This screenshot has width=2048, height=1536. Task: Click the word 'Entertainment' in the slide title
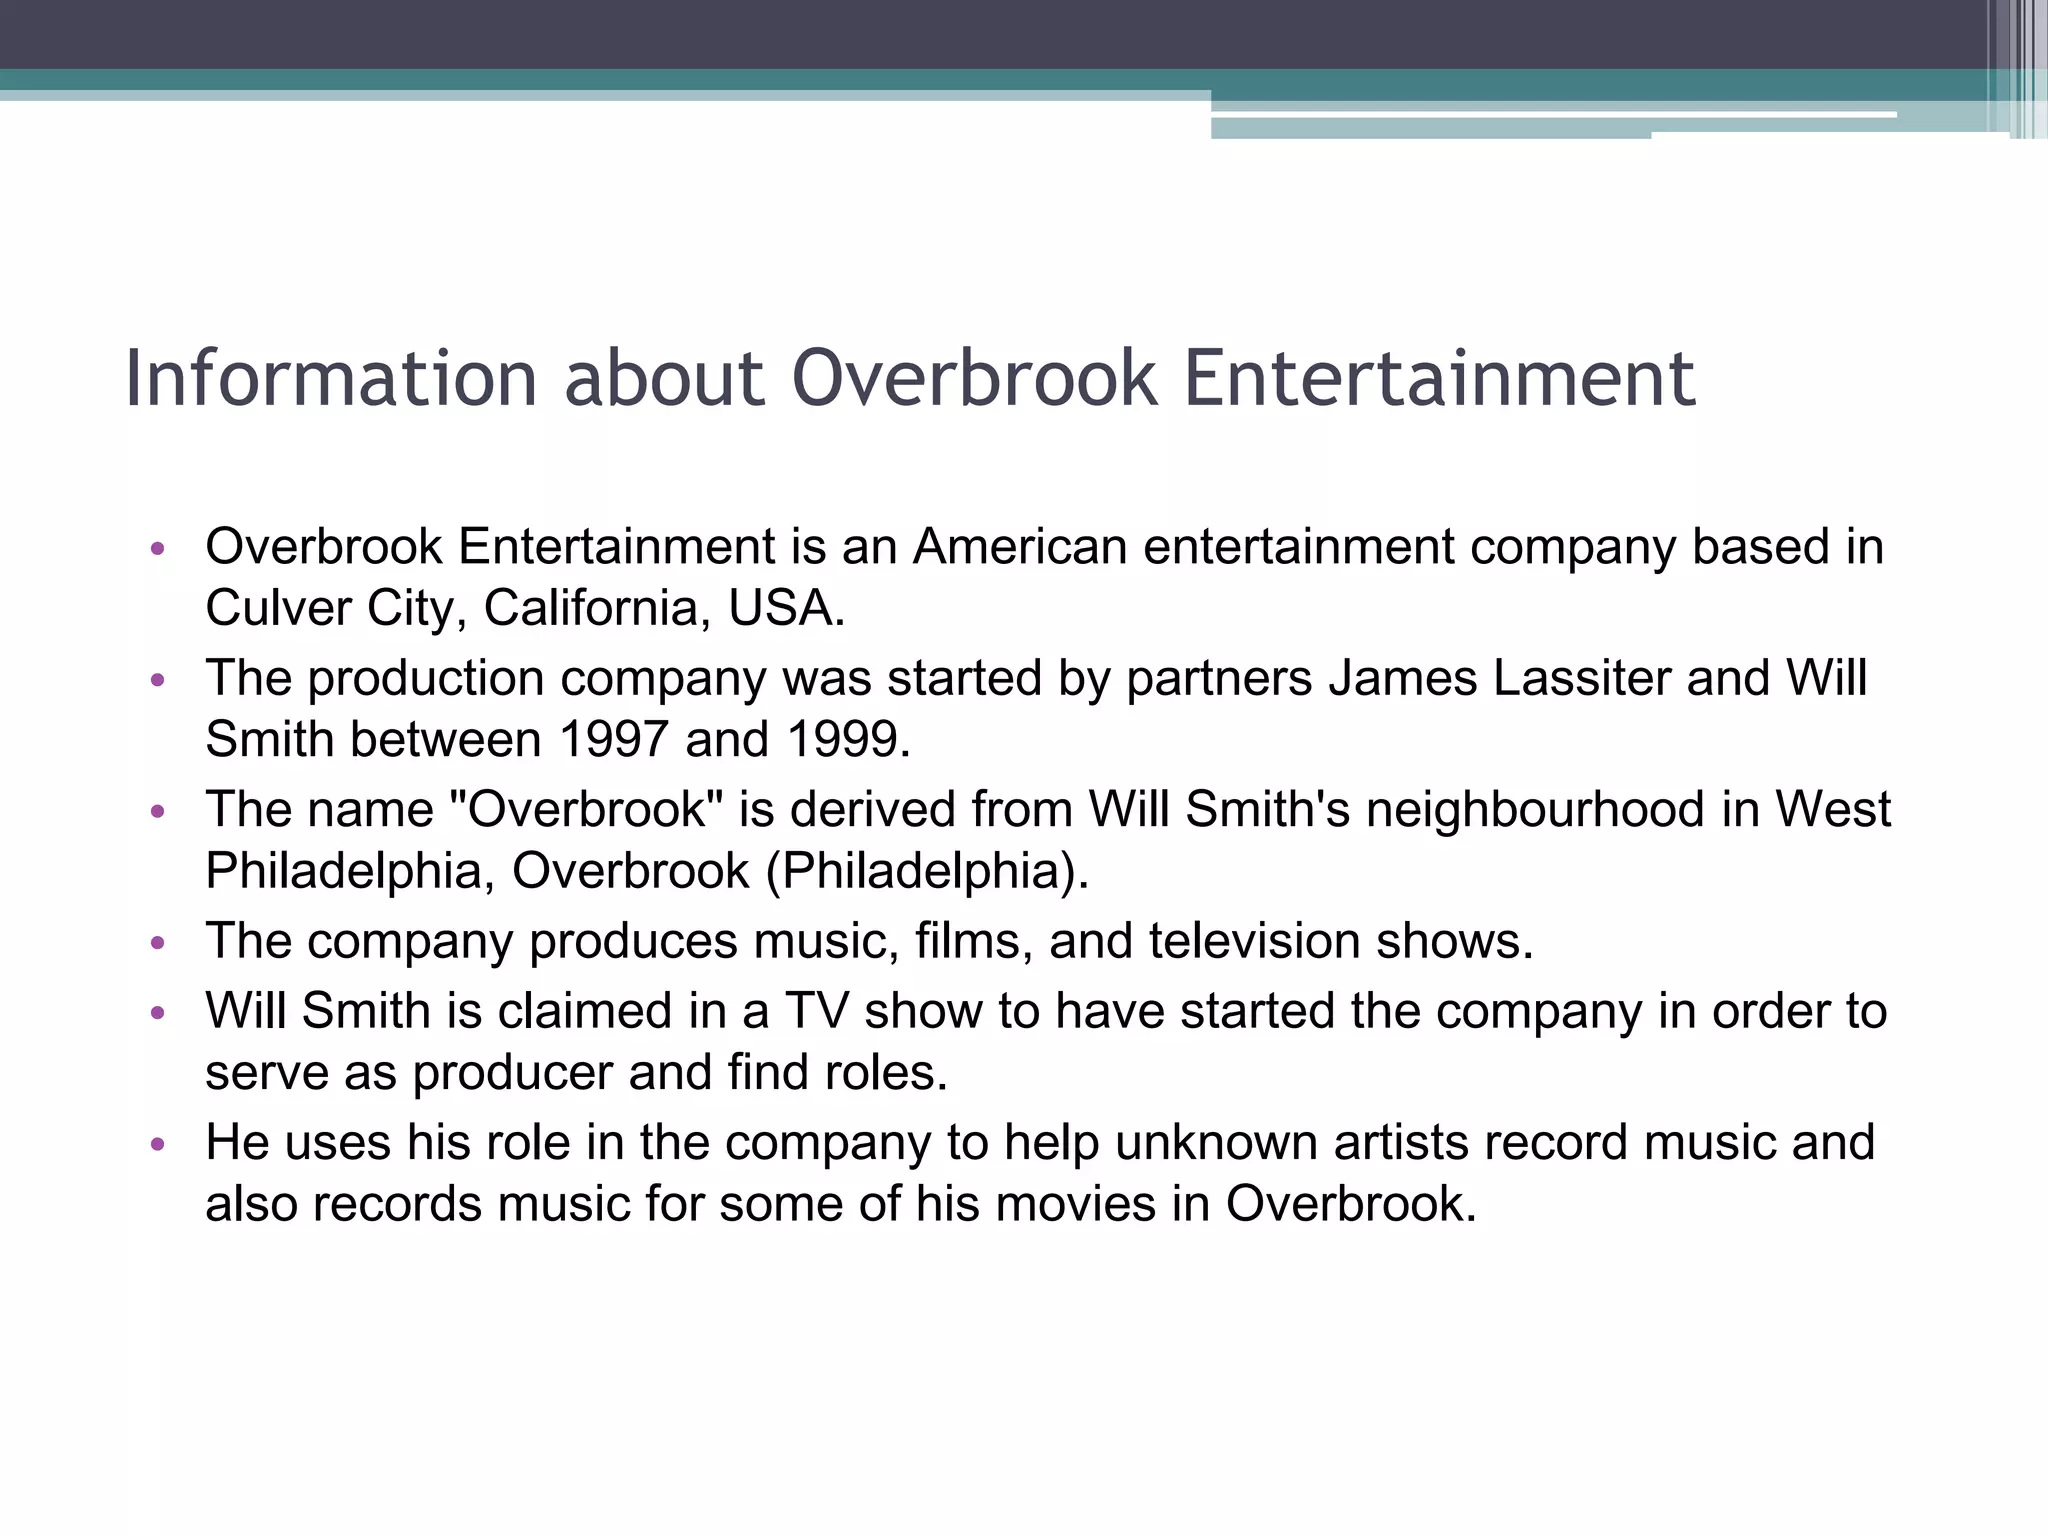click(1439, 379)
